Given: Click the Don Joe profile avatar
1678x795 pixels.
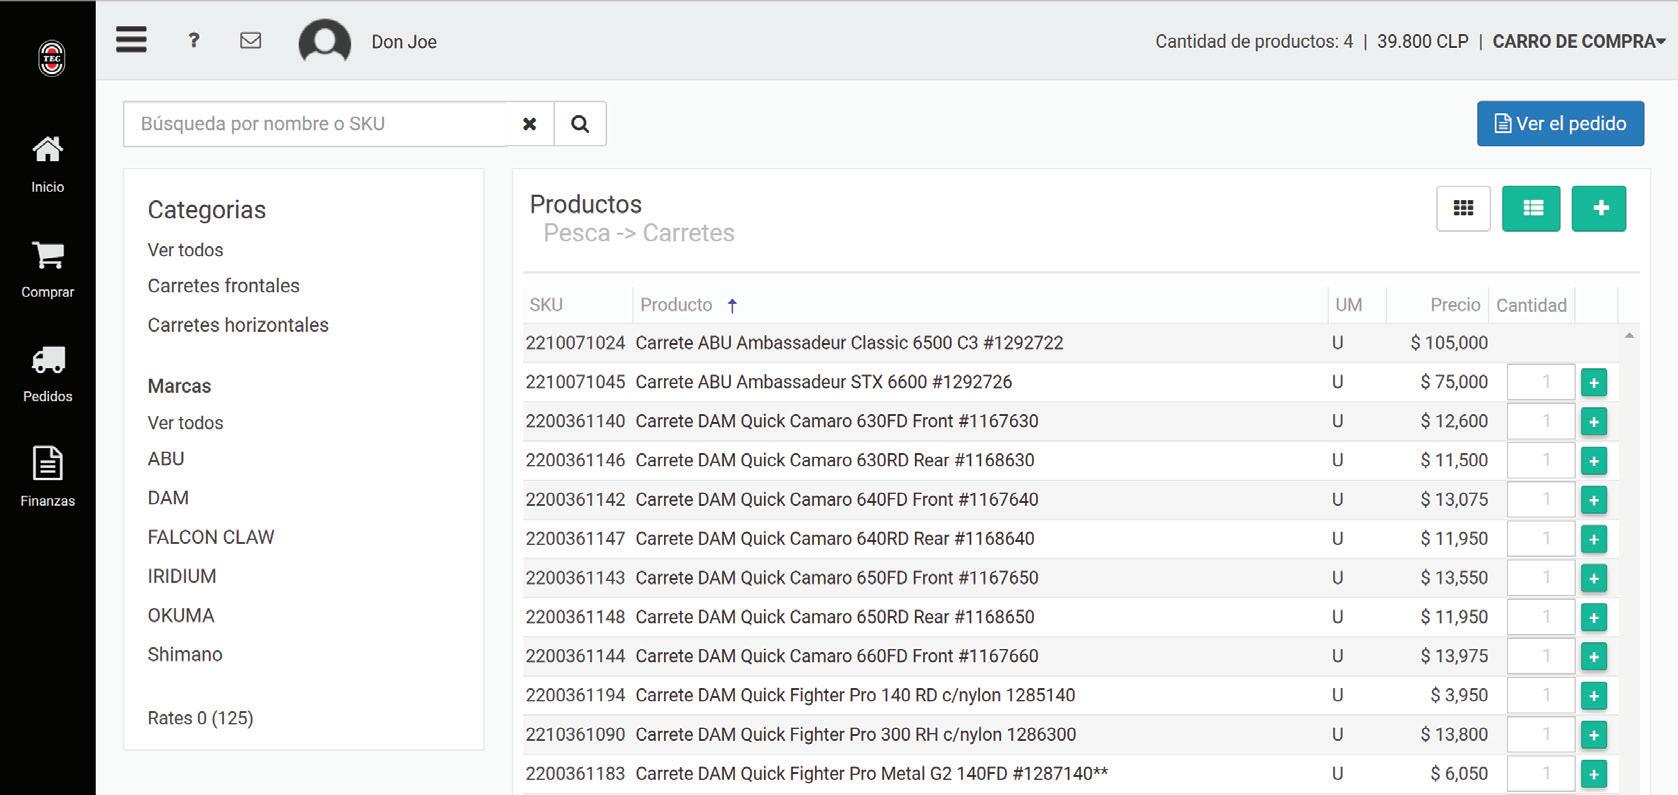Looking at the screenshot, I should point(324,43).
